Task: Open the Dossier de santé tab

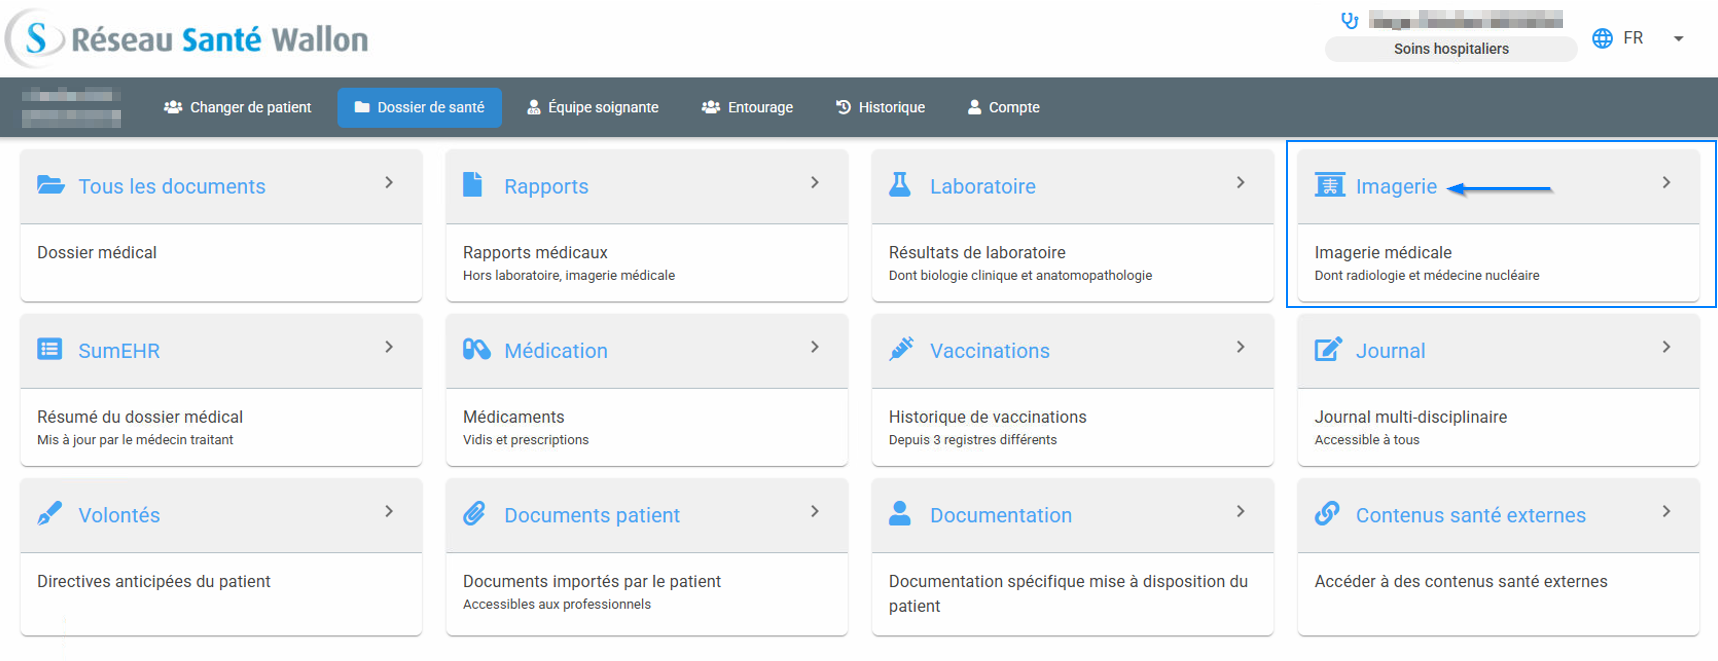Action: click(419, 107)
